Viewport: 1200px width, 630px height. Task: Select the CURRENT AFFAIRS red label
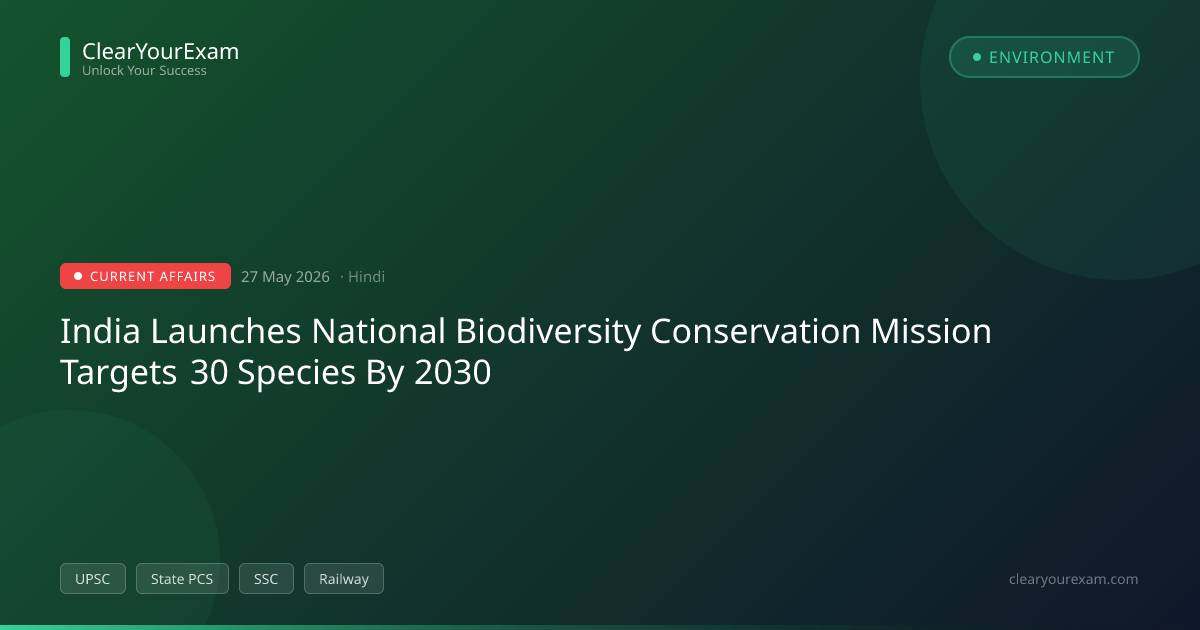[x=145, y=276]
